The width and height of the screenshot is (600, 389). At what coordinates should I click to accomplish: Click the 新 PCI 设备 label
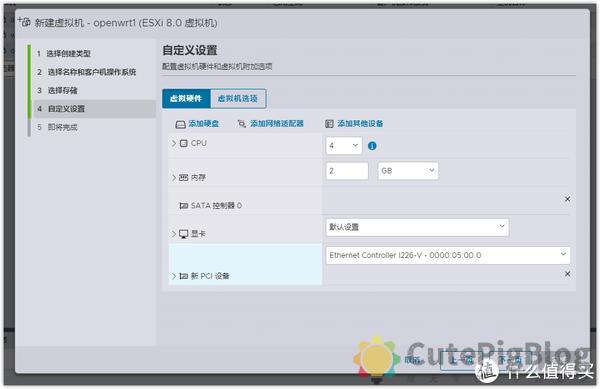[x=210, y=276]
